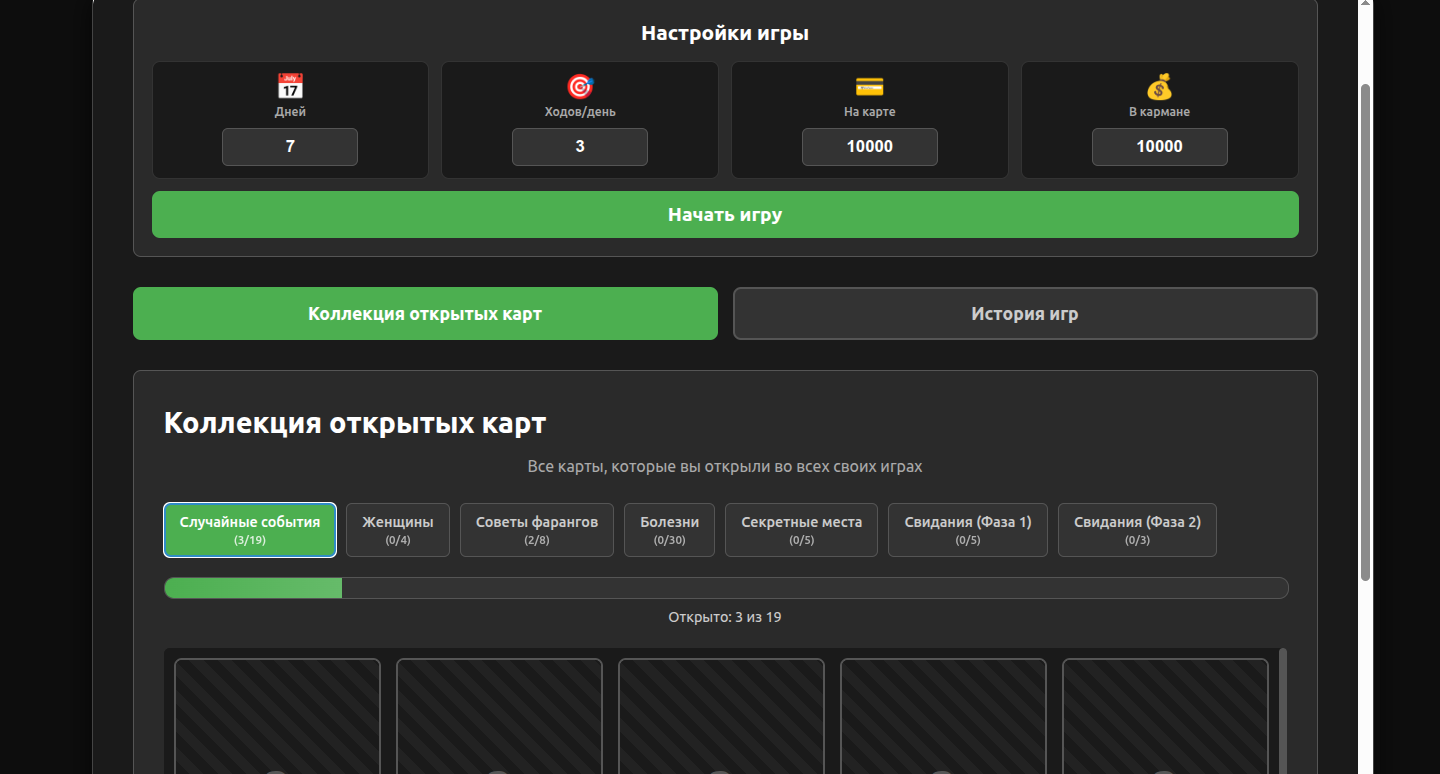Image resolution: width=1440 pixels, height=774 pixels.
Task: Click the green collection progress bar
Action: point(254,588)
